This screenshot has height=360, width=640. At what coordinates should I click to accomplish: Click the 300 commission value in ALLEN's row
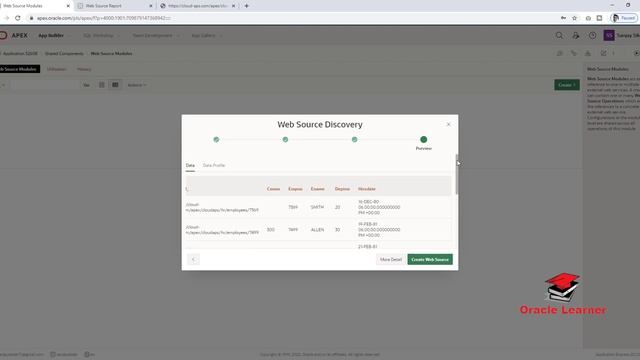[x=271, y=230]
